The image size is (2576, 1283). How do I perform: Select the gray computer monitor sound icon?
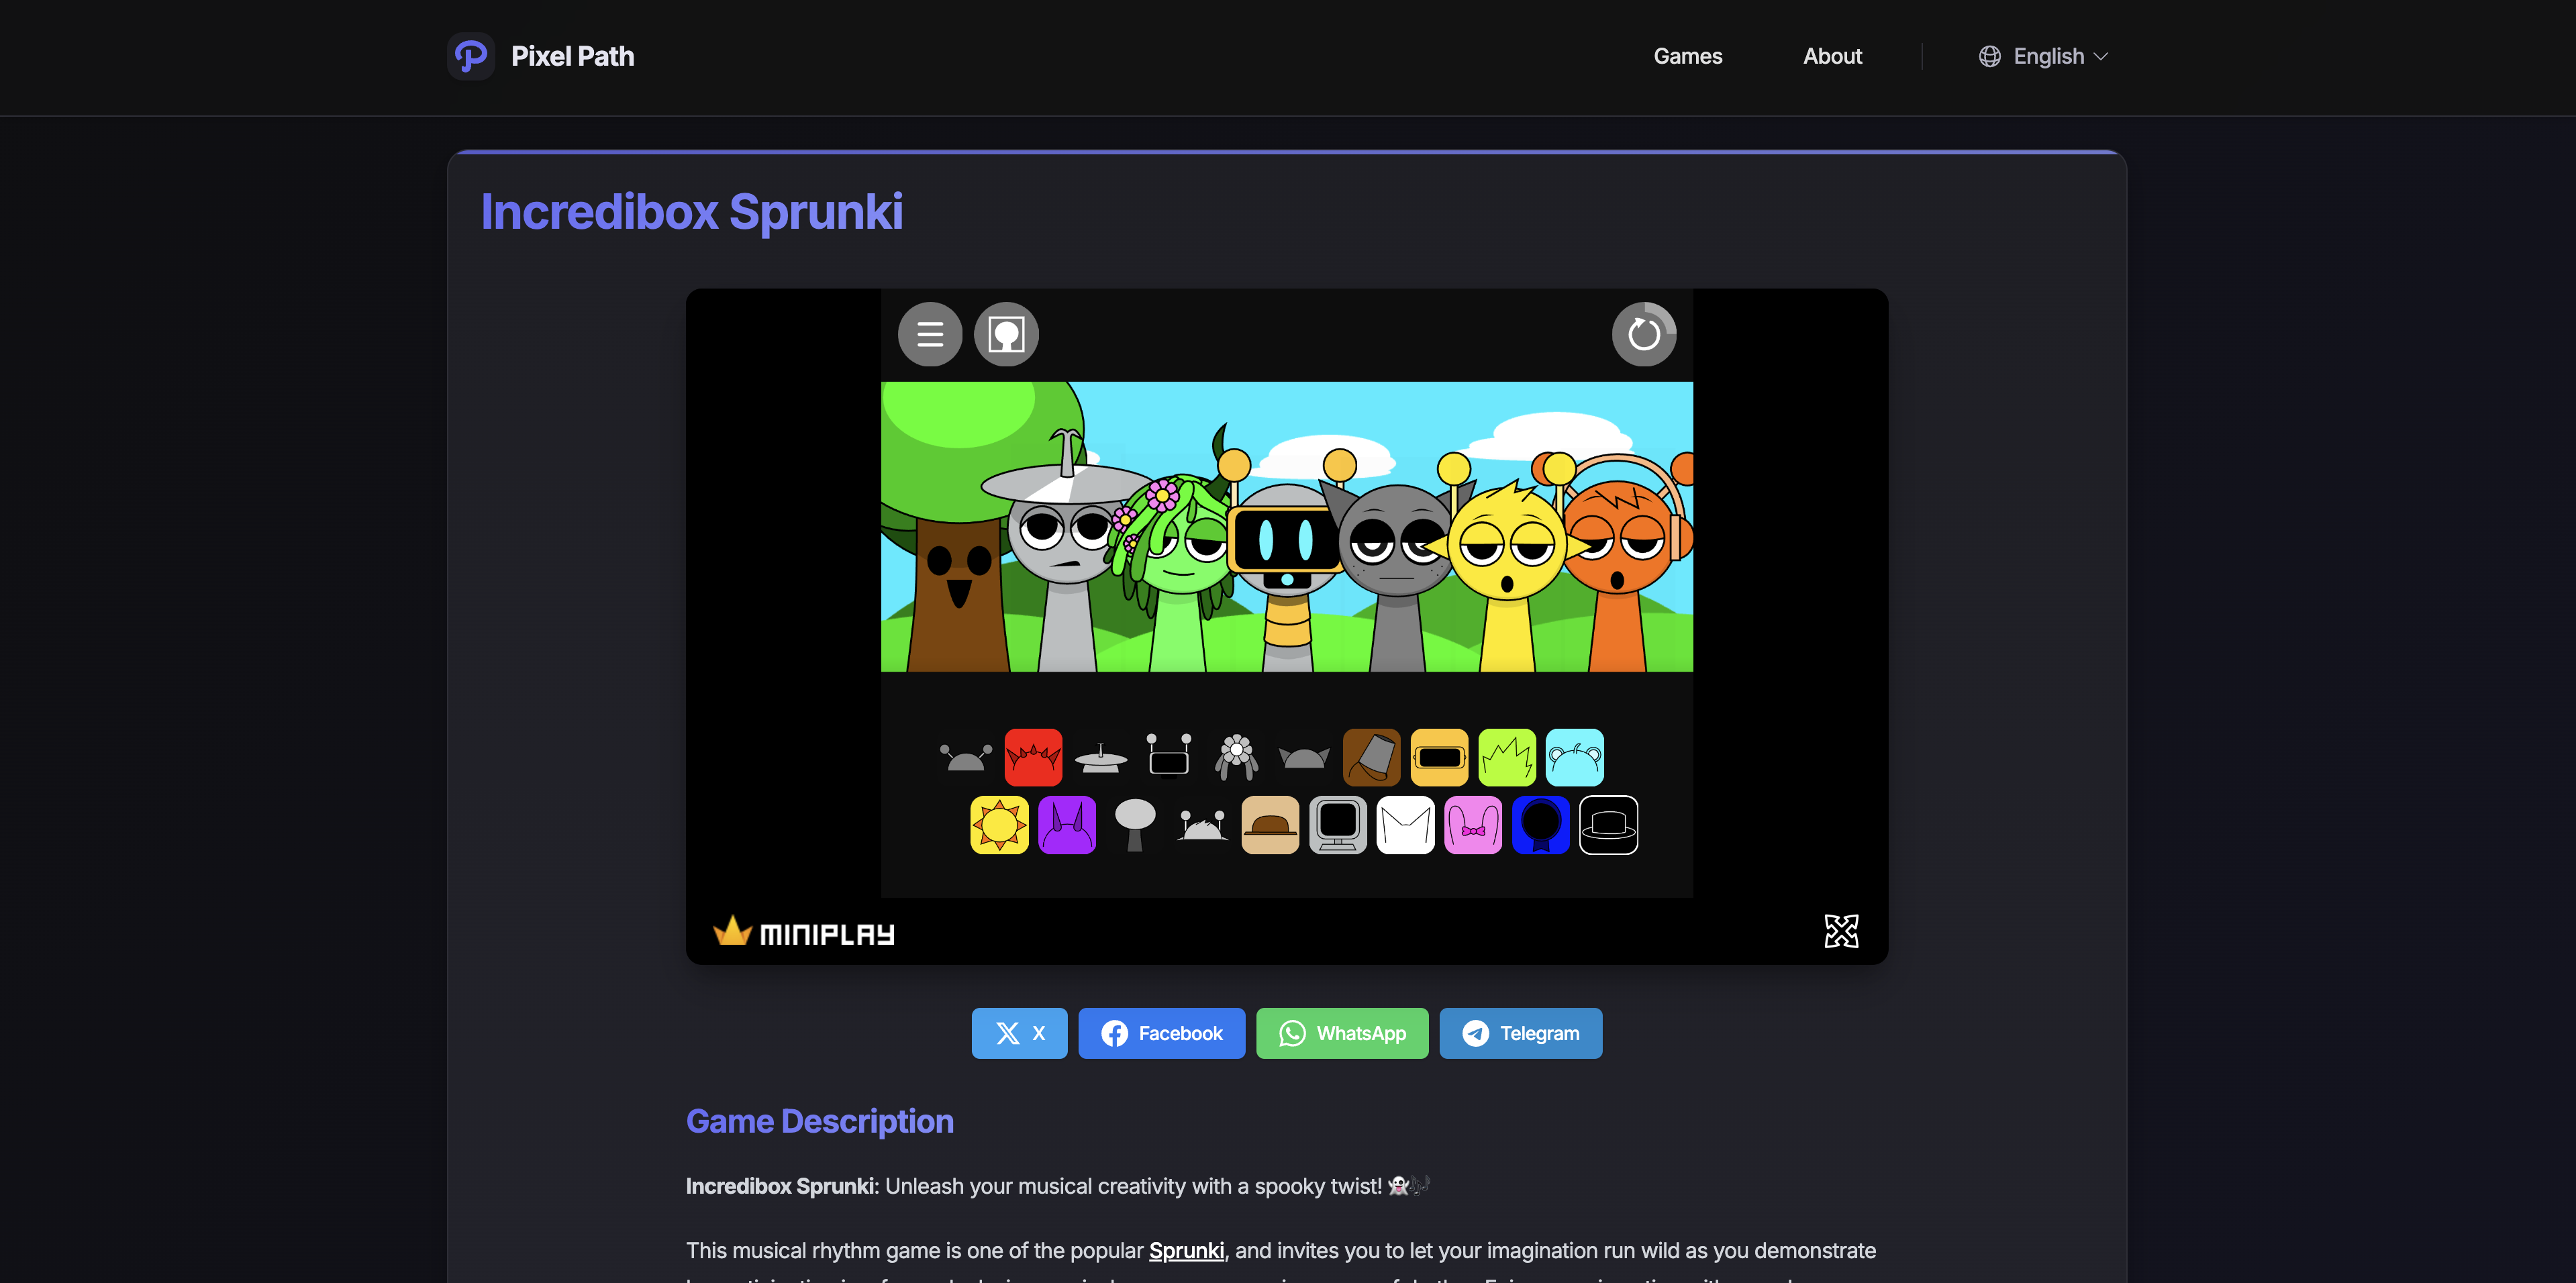click(1338, 825)
